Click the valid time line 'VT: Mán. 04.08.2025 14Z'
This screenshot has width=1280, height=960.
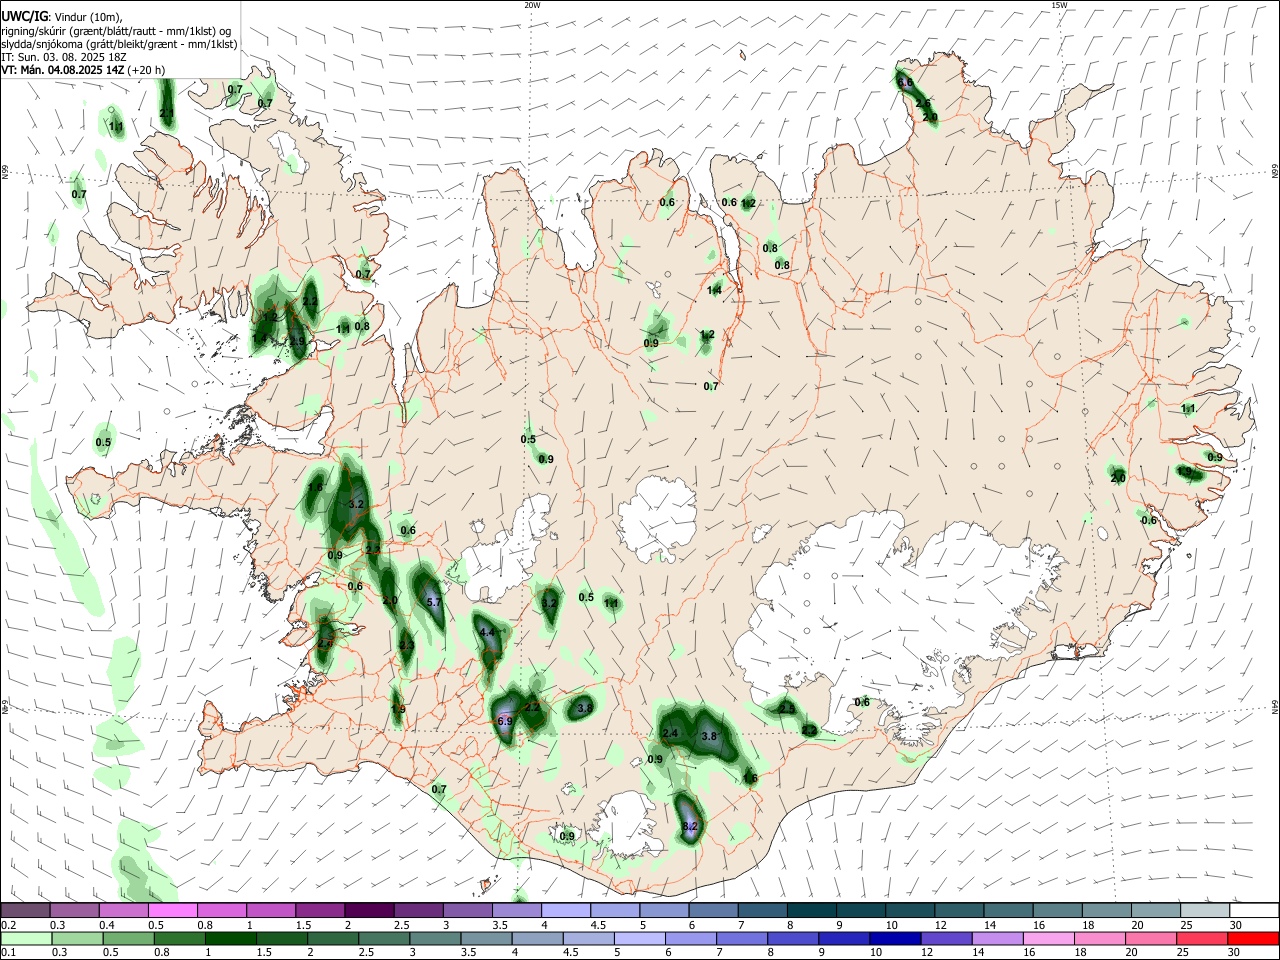pos(63,70)
